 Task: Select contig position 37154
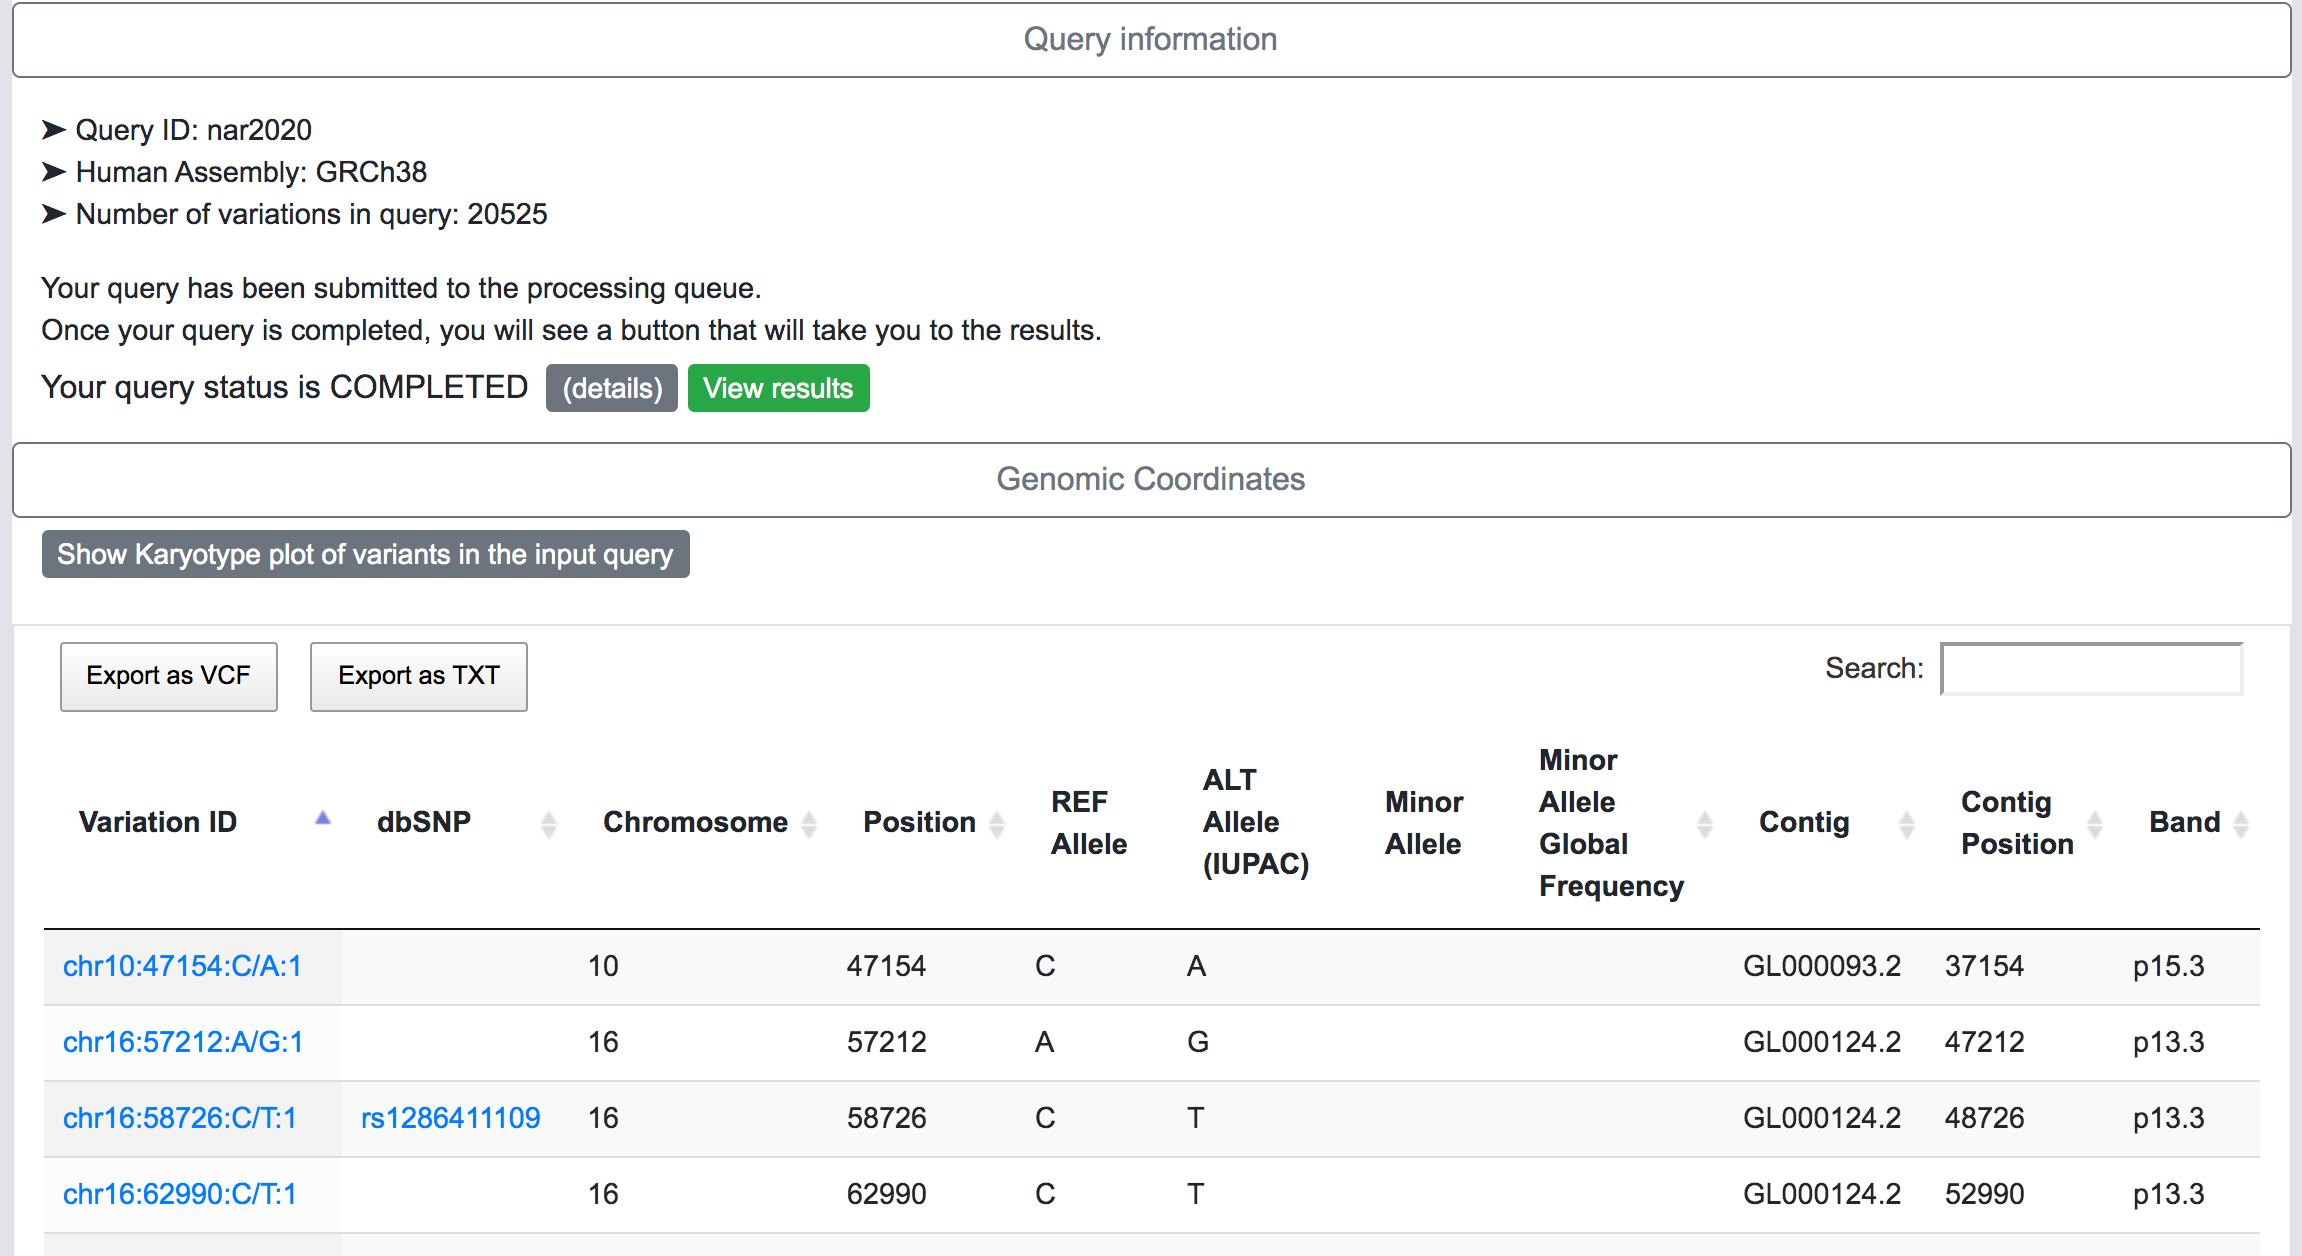[1984, 966]
